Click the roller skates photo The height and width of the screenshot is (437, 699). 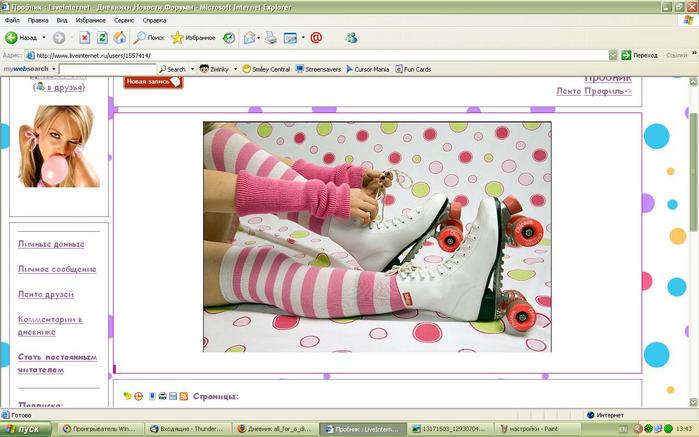click(x=377, y=237)
